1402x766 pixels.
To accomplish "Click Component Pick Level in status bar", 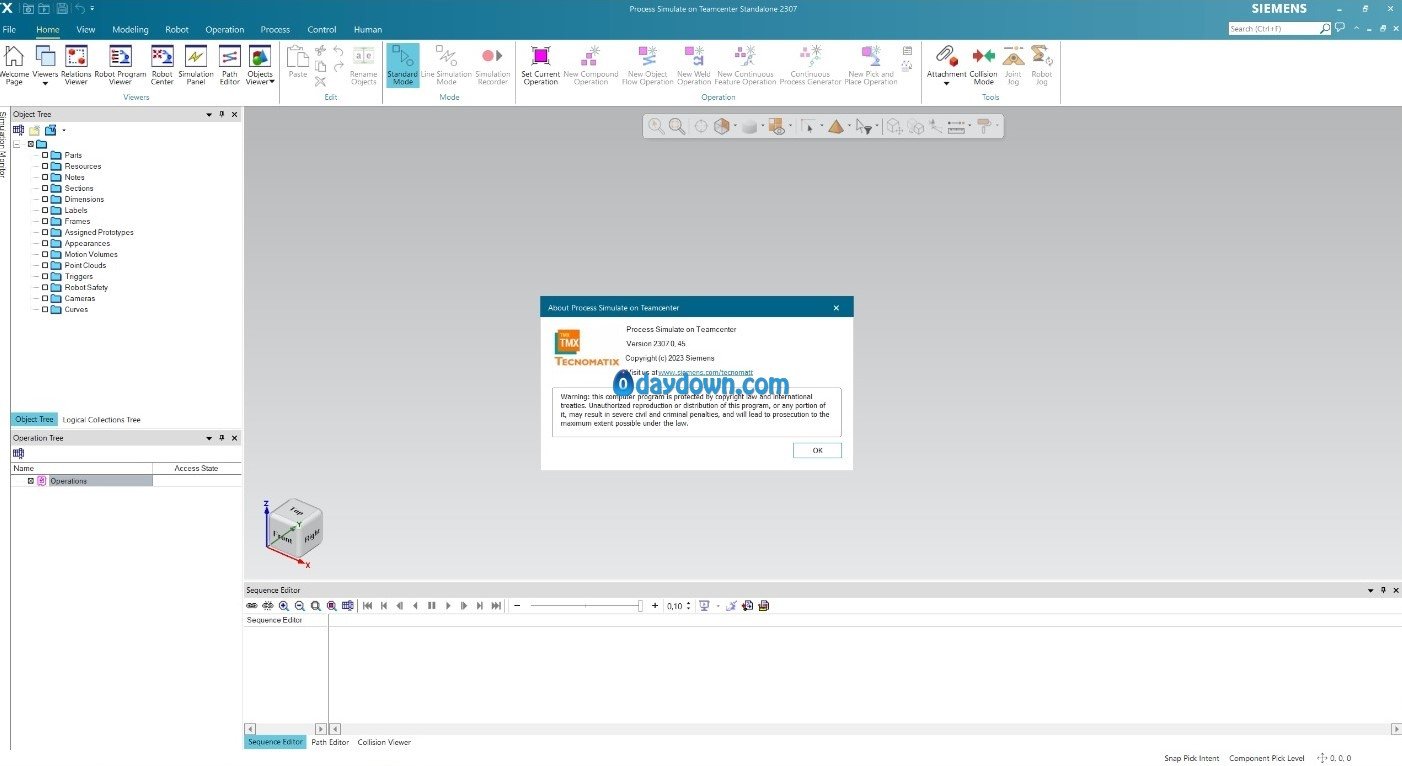I will pyautogui.click(x=1267, y=758).
